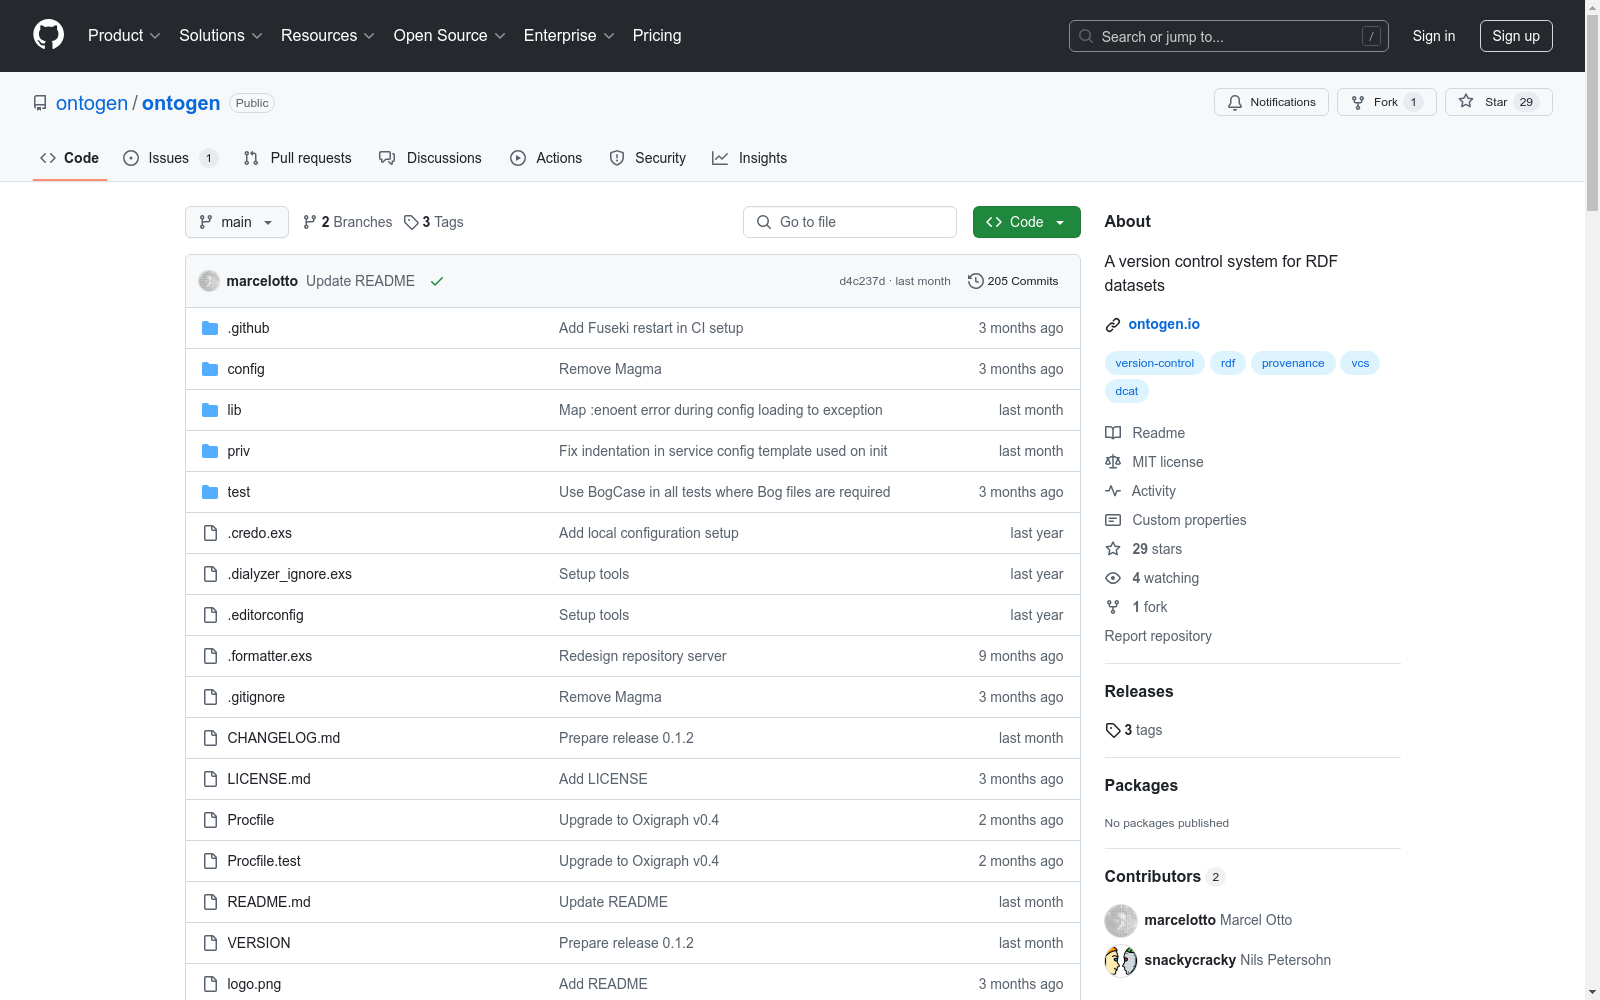Click the d4c237d commit hash

point(862,281)
